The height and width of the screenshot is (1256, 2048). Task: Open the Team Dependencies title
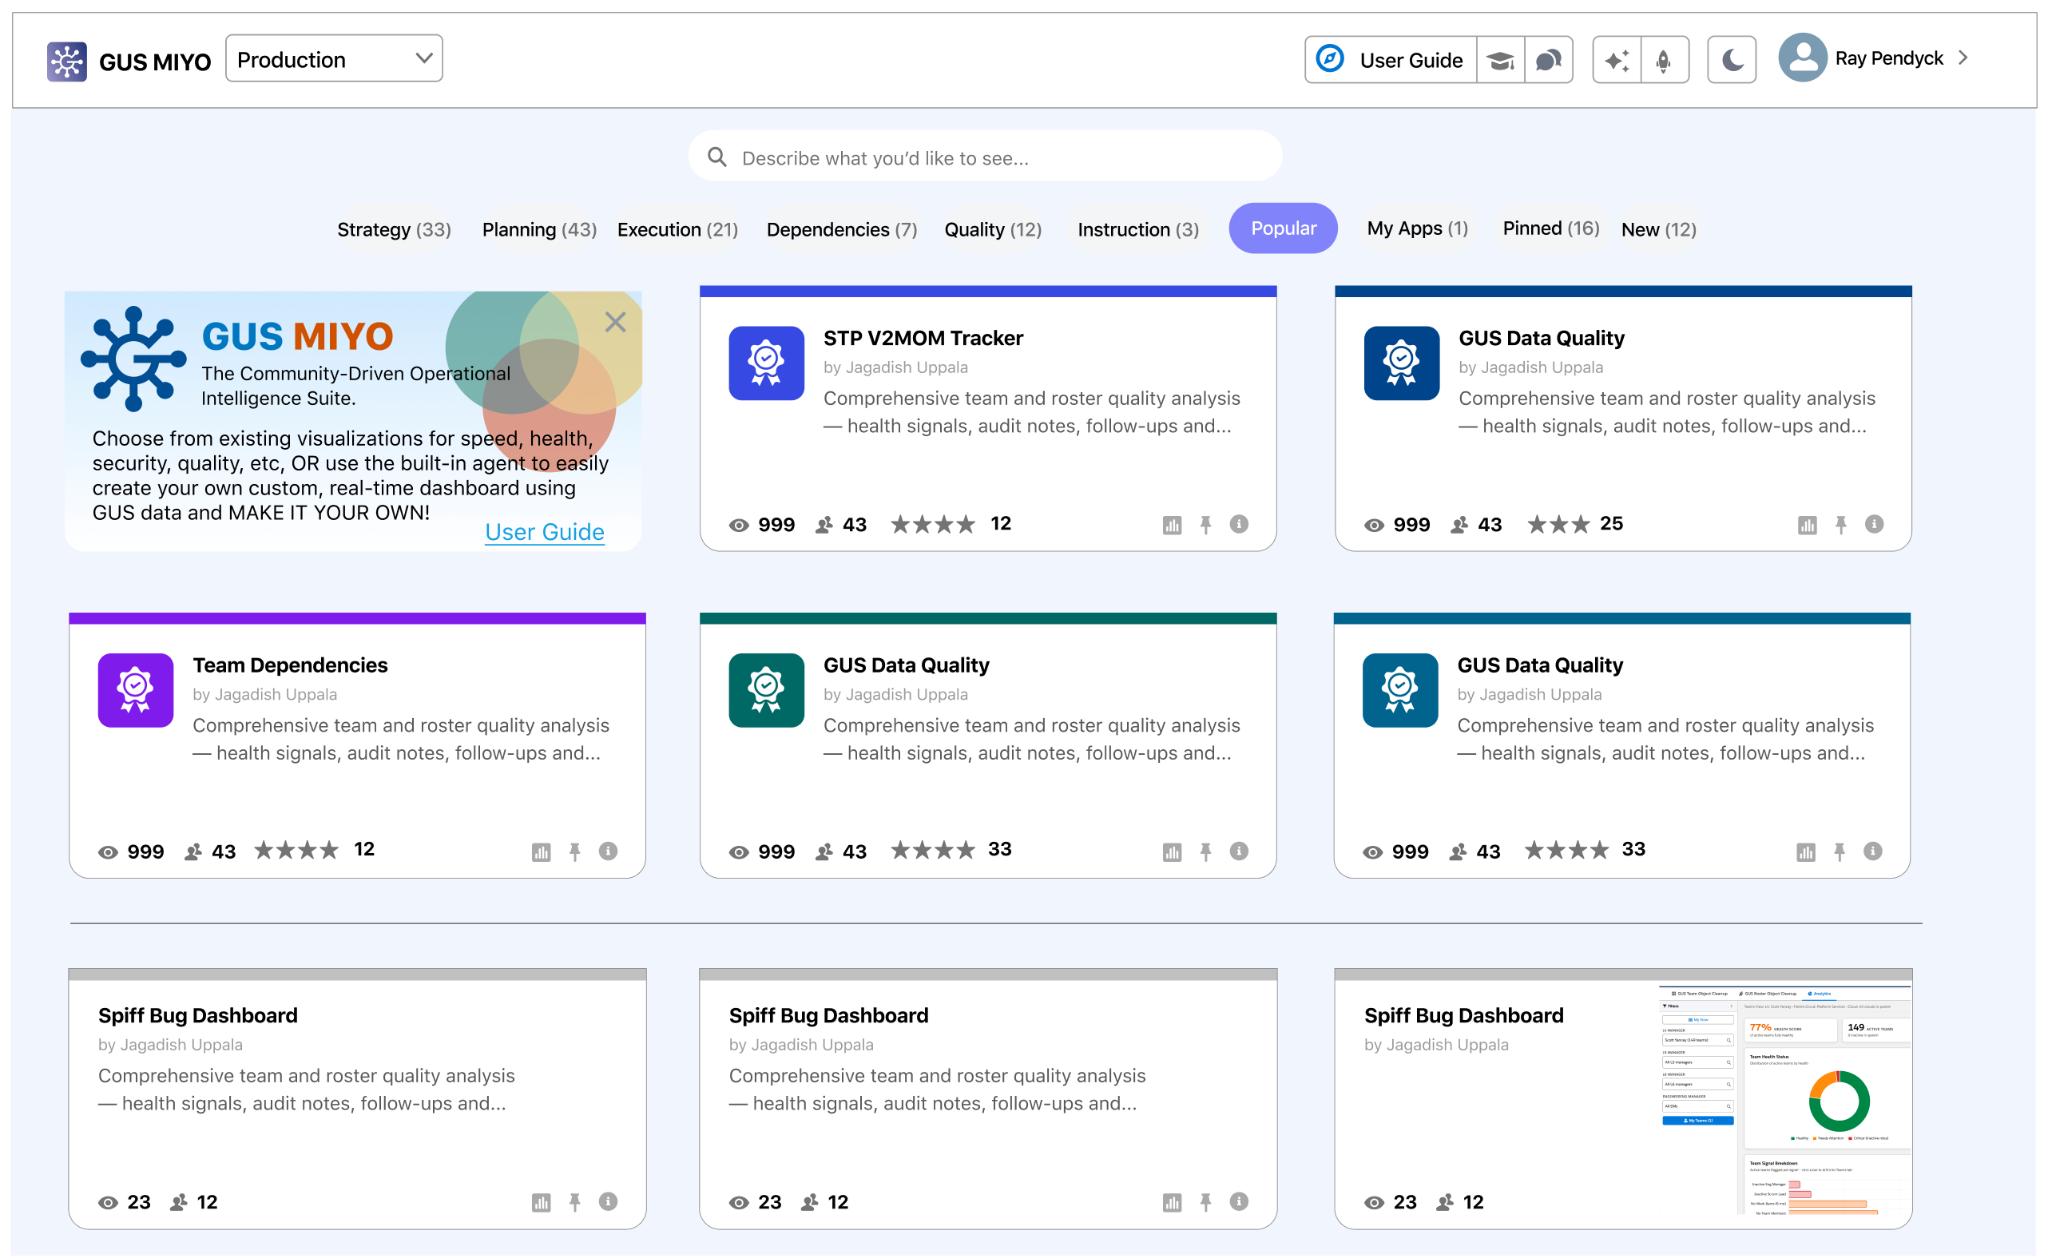[290, 665]
